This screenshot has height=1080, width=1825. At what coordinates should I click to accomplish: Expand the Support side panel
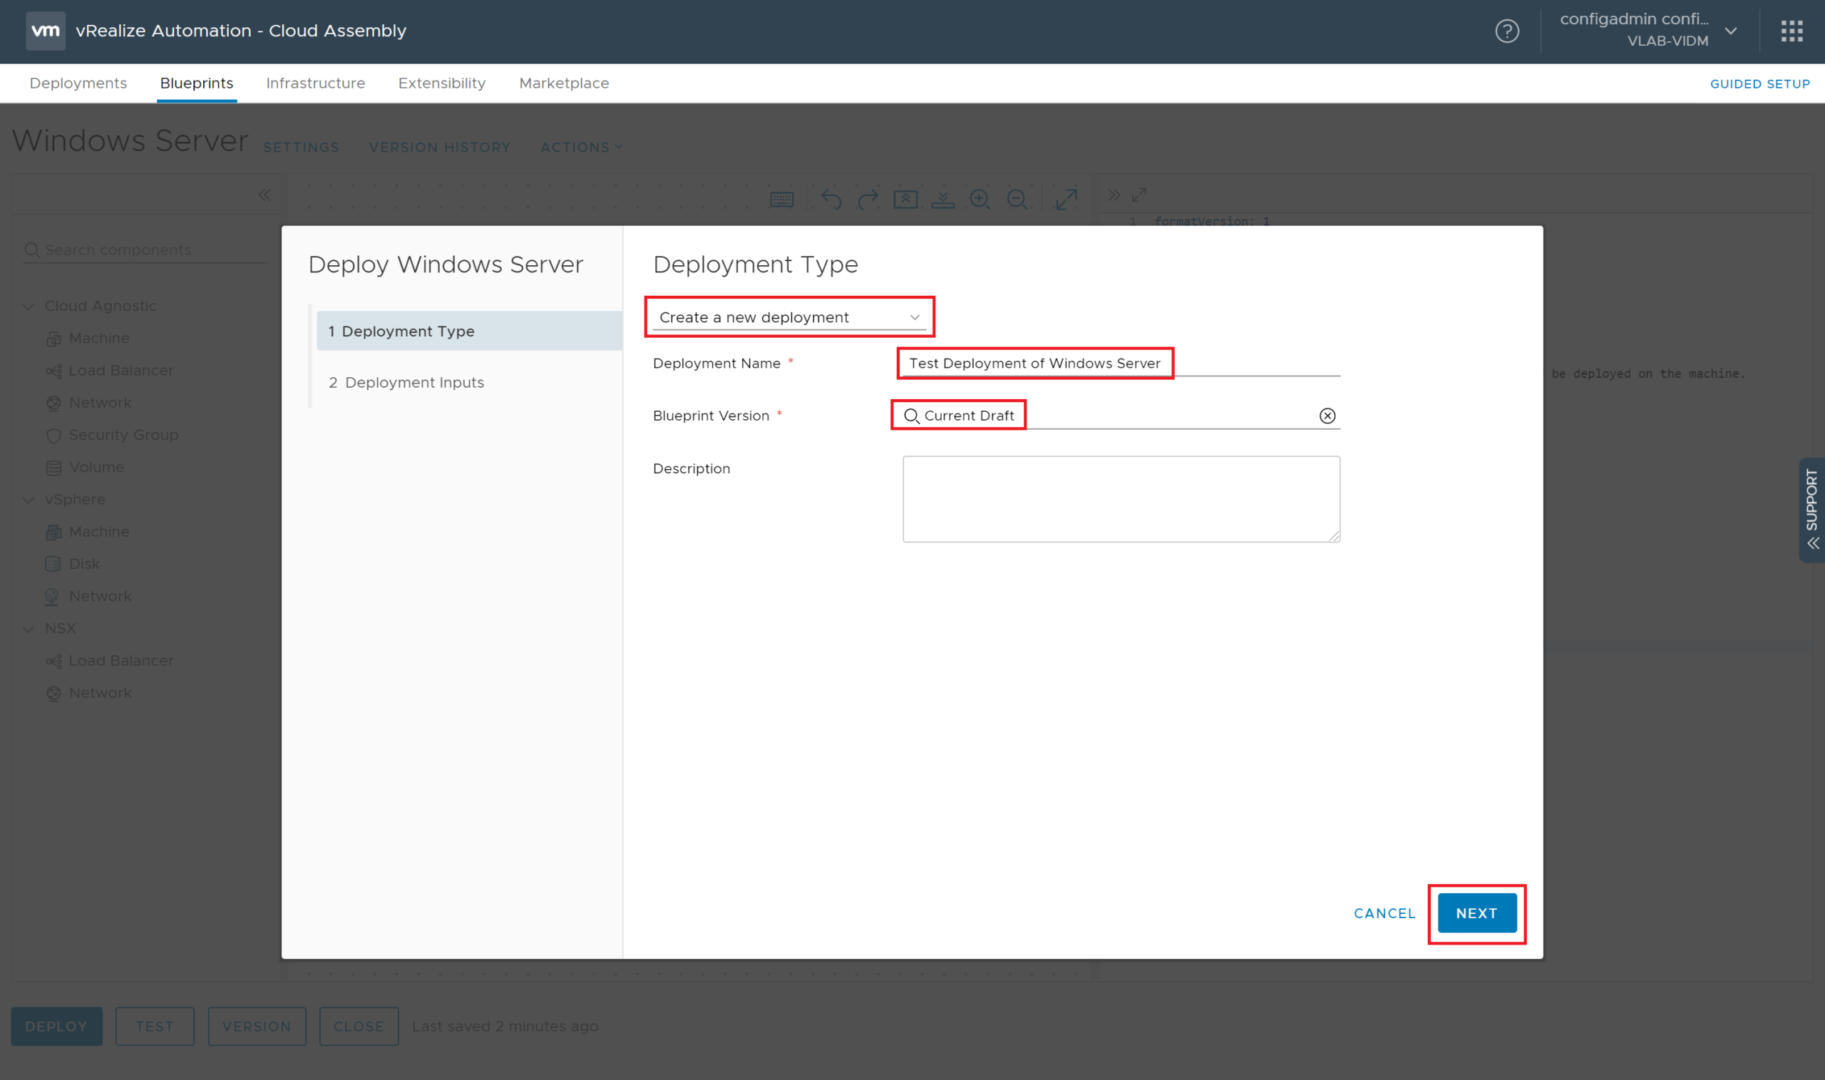[x=1811, y=510]
